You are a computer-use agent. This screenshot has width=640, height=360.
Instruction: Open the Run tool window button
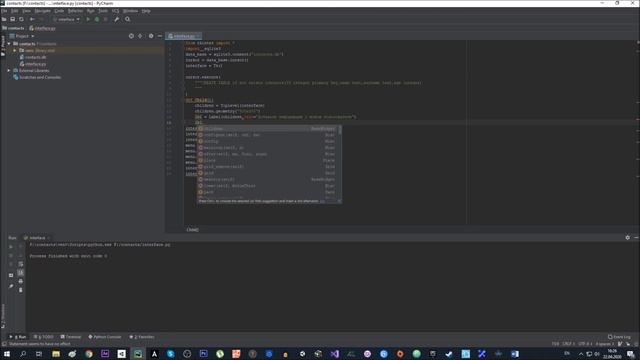click(18, 337)
